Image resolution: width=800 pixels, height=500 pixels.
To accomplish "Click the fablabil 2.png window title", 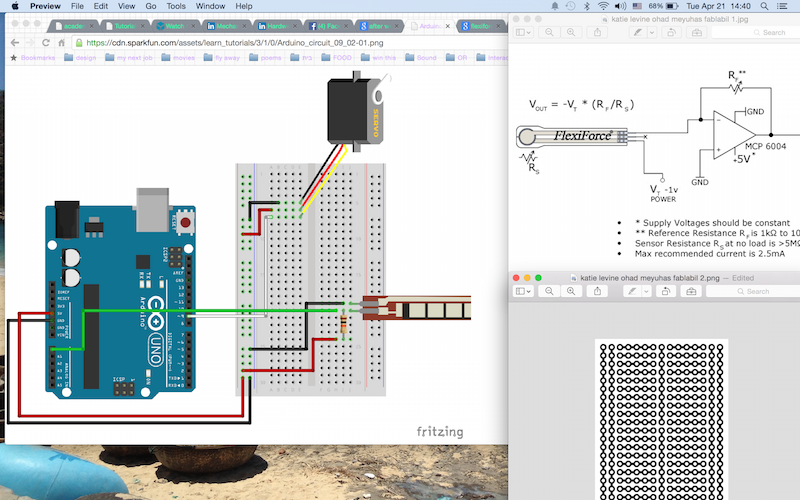I will 649,278.
